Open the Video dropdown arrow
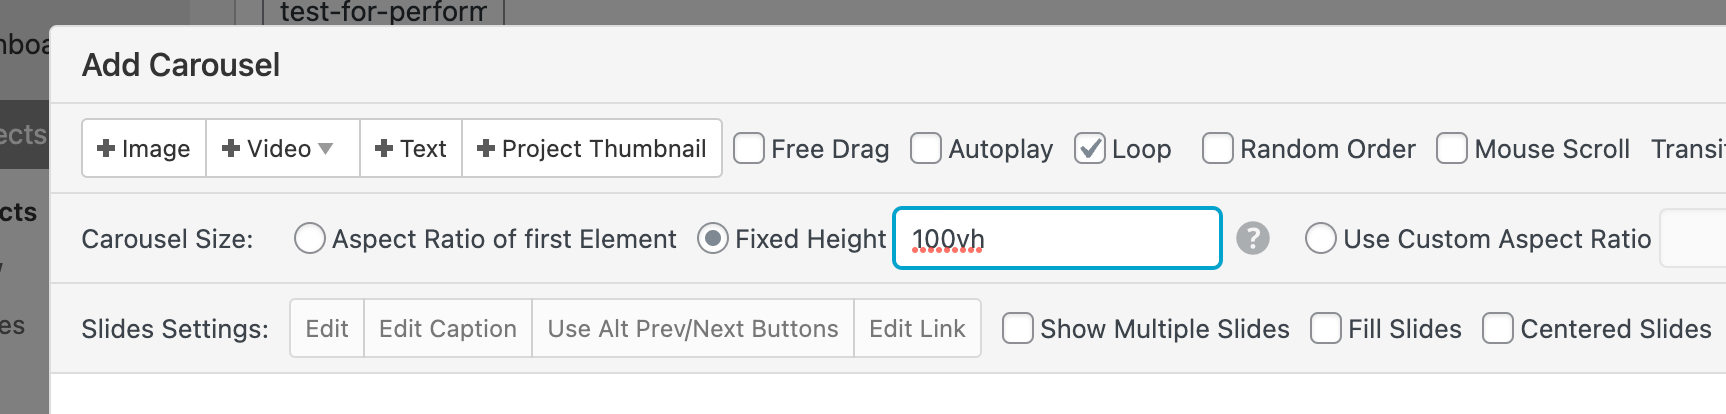Screen dimensions: 1726x414 pos(326,149)
